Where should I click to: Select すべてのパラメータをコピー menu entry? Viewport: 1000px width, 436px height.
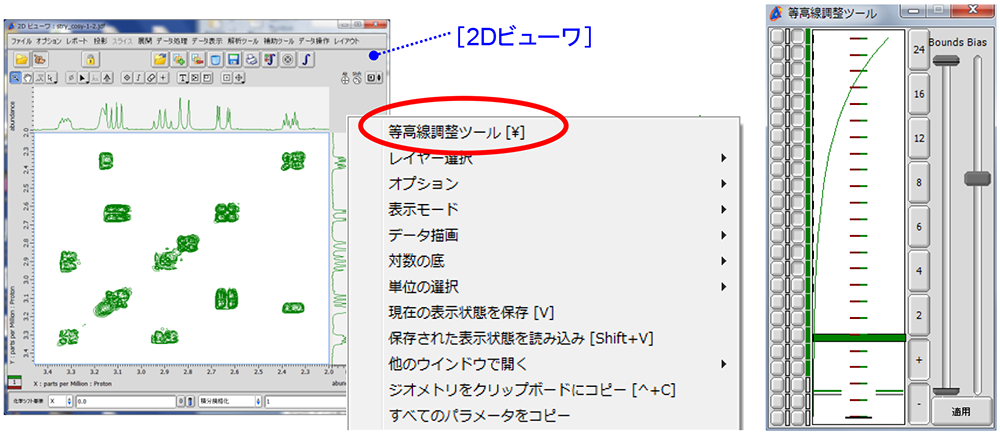(x=480, y=414)
